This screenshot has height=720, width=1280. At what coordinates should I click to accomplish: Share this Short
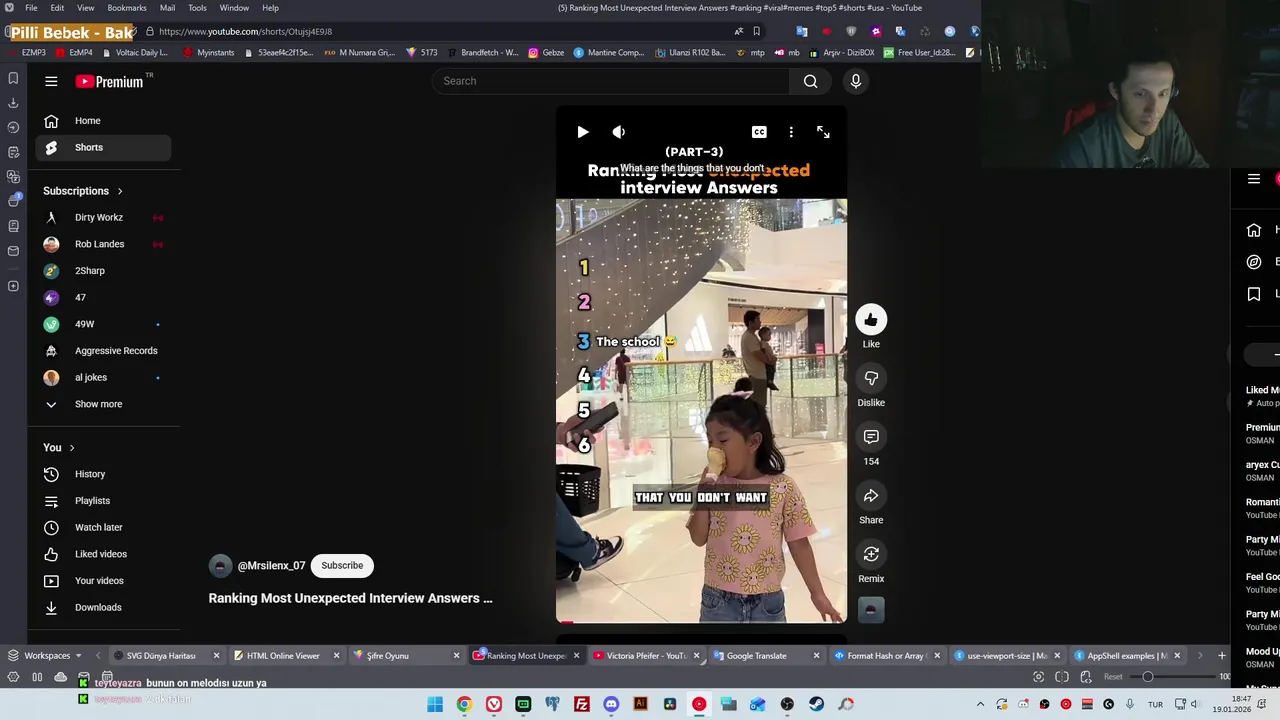point(871,496)
